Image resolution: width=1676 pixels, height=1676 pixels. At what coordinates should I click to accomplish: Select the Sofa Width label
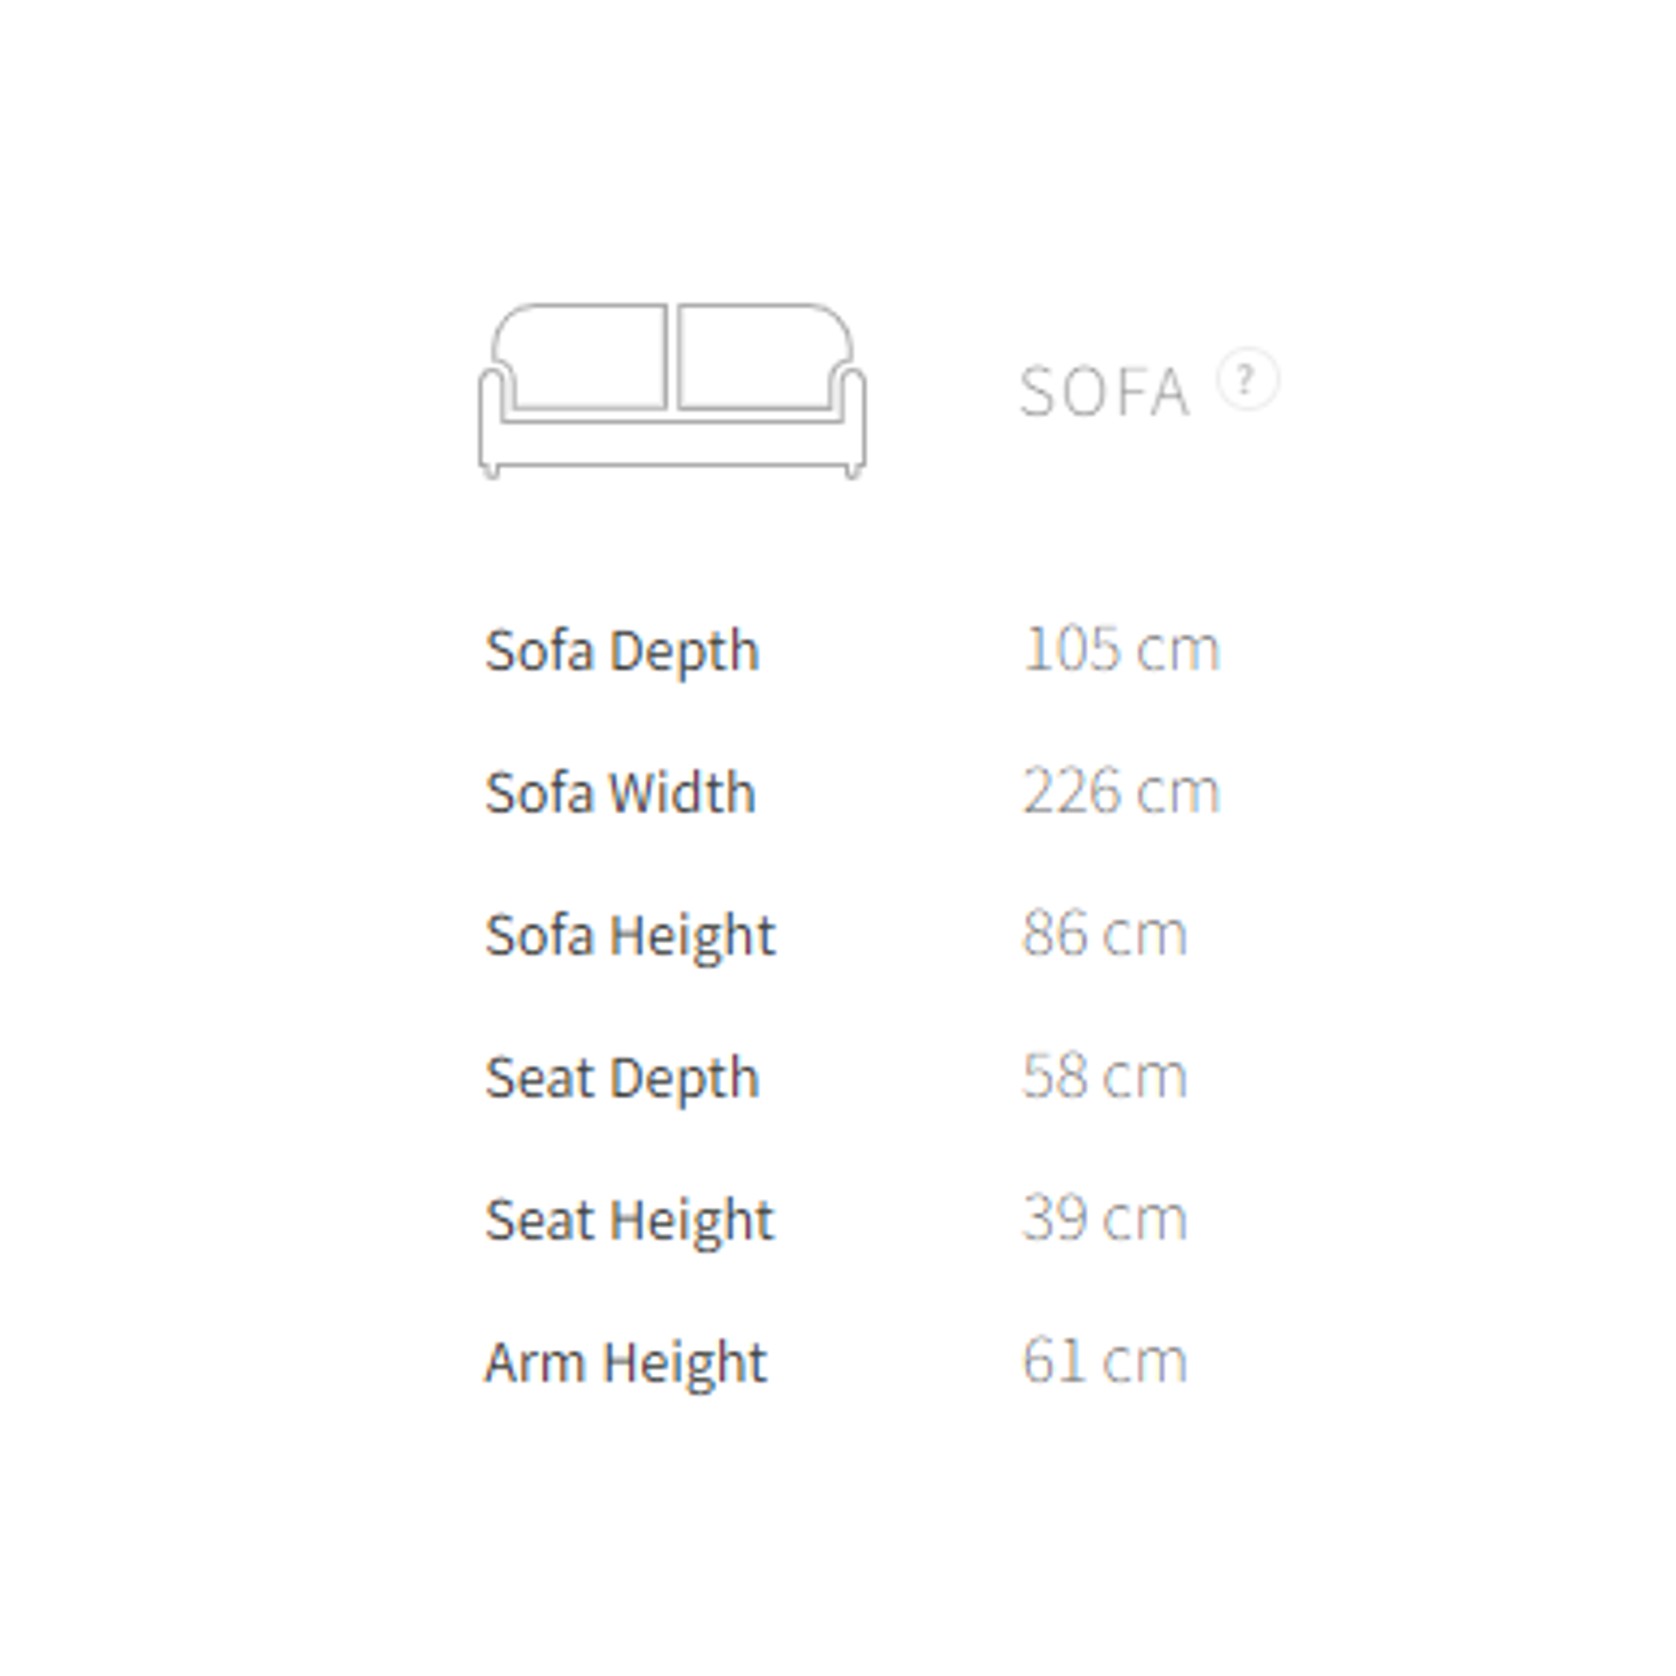tap(620, 793)
